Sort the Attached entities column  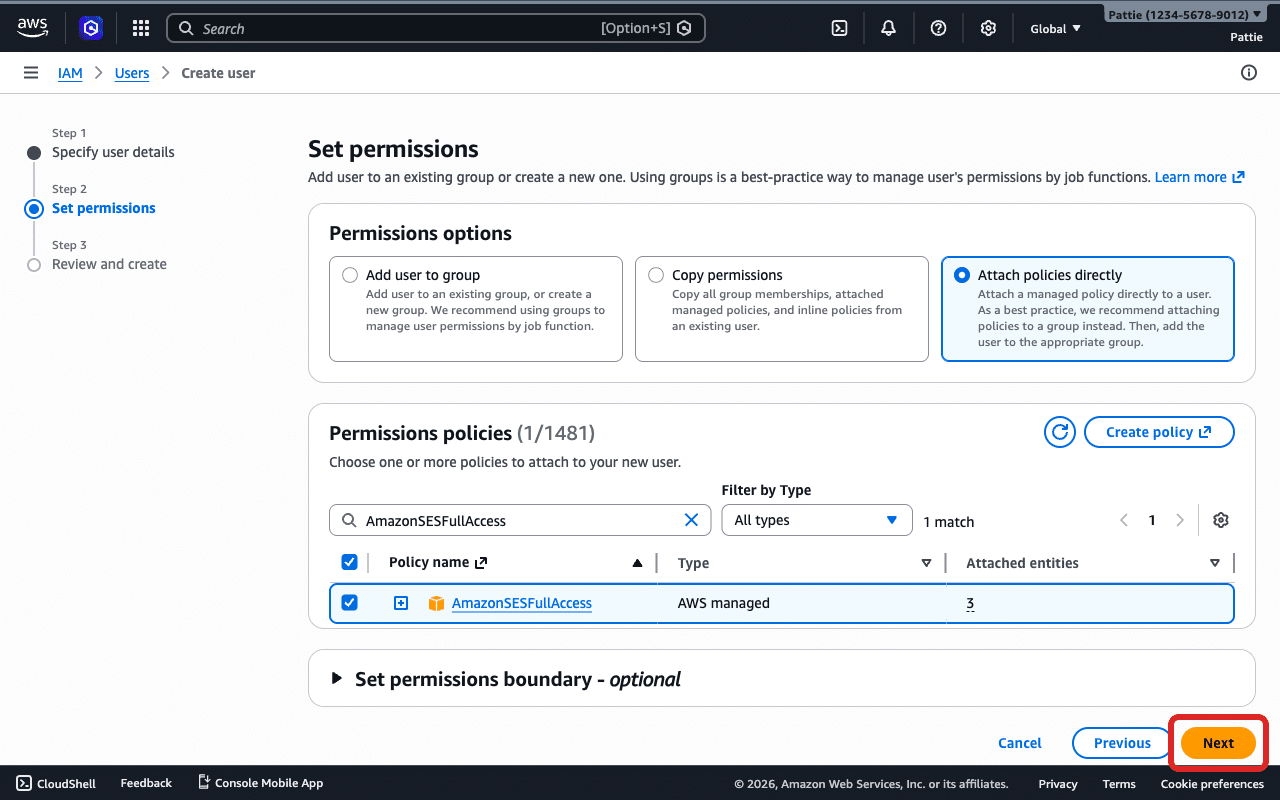tap(1215, 563)
